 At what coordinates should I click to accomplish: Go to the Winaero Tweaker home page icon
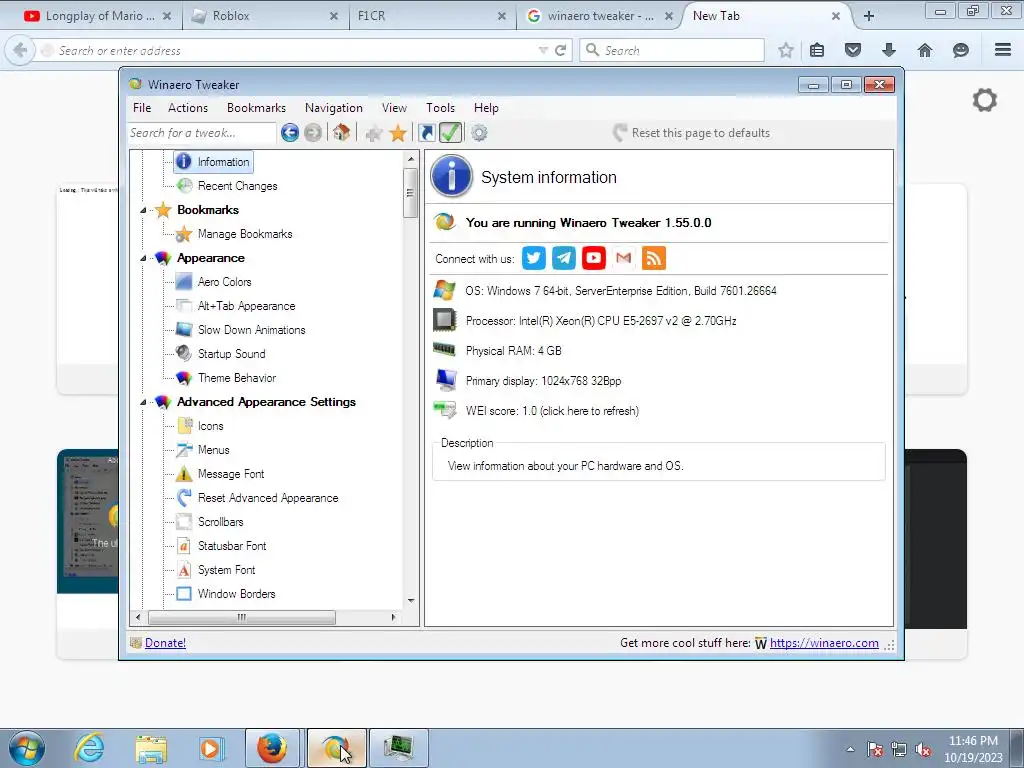(341, 133)
